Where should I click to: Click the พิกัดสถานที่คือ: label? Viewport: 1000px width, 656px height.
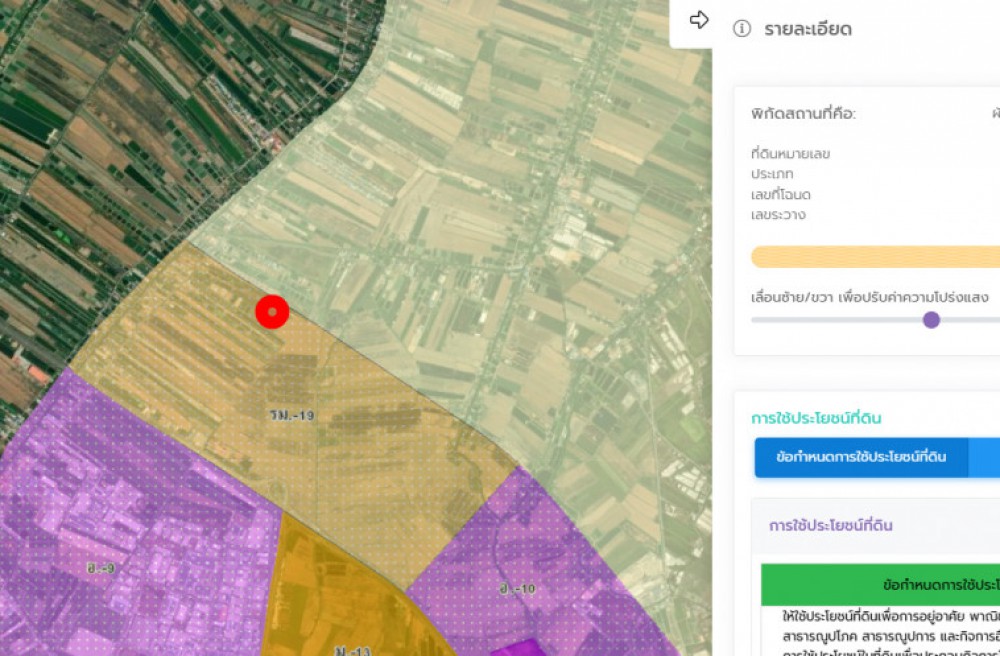[804, 114]
